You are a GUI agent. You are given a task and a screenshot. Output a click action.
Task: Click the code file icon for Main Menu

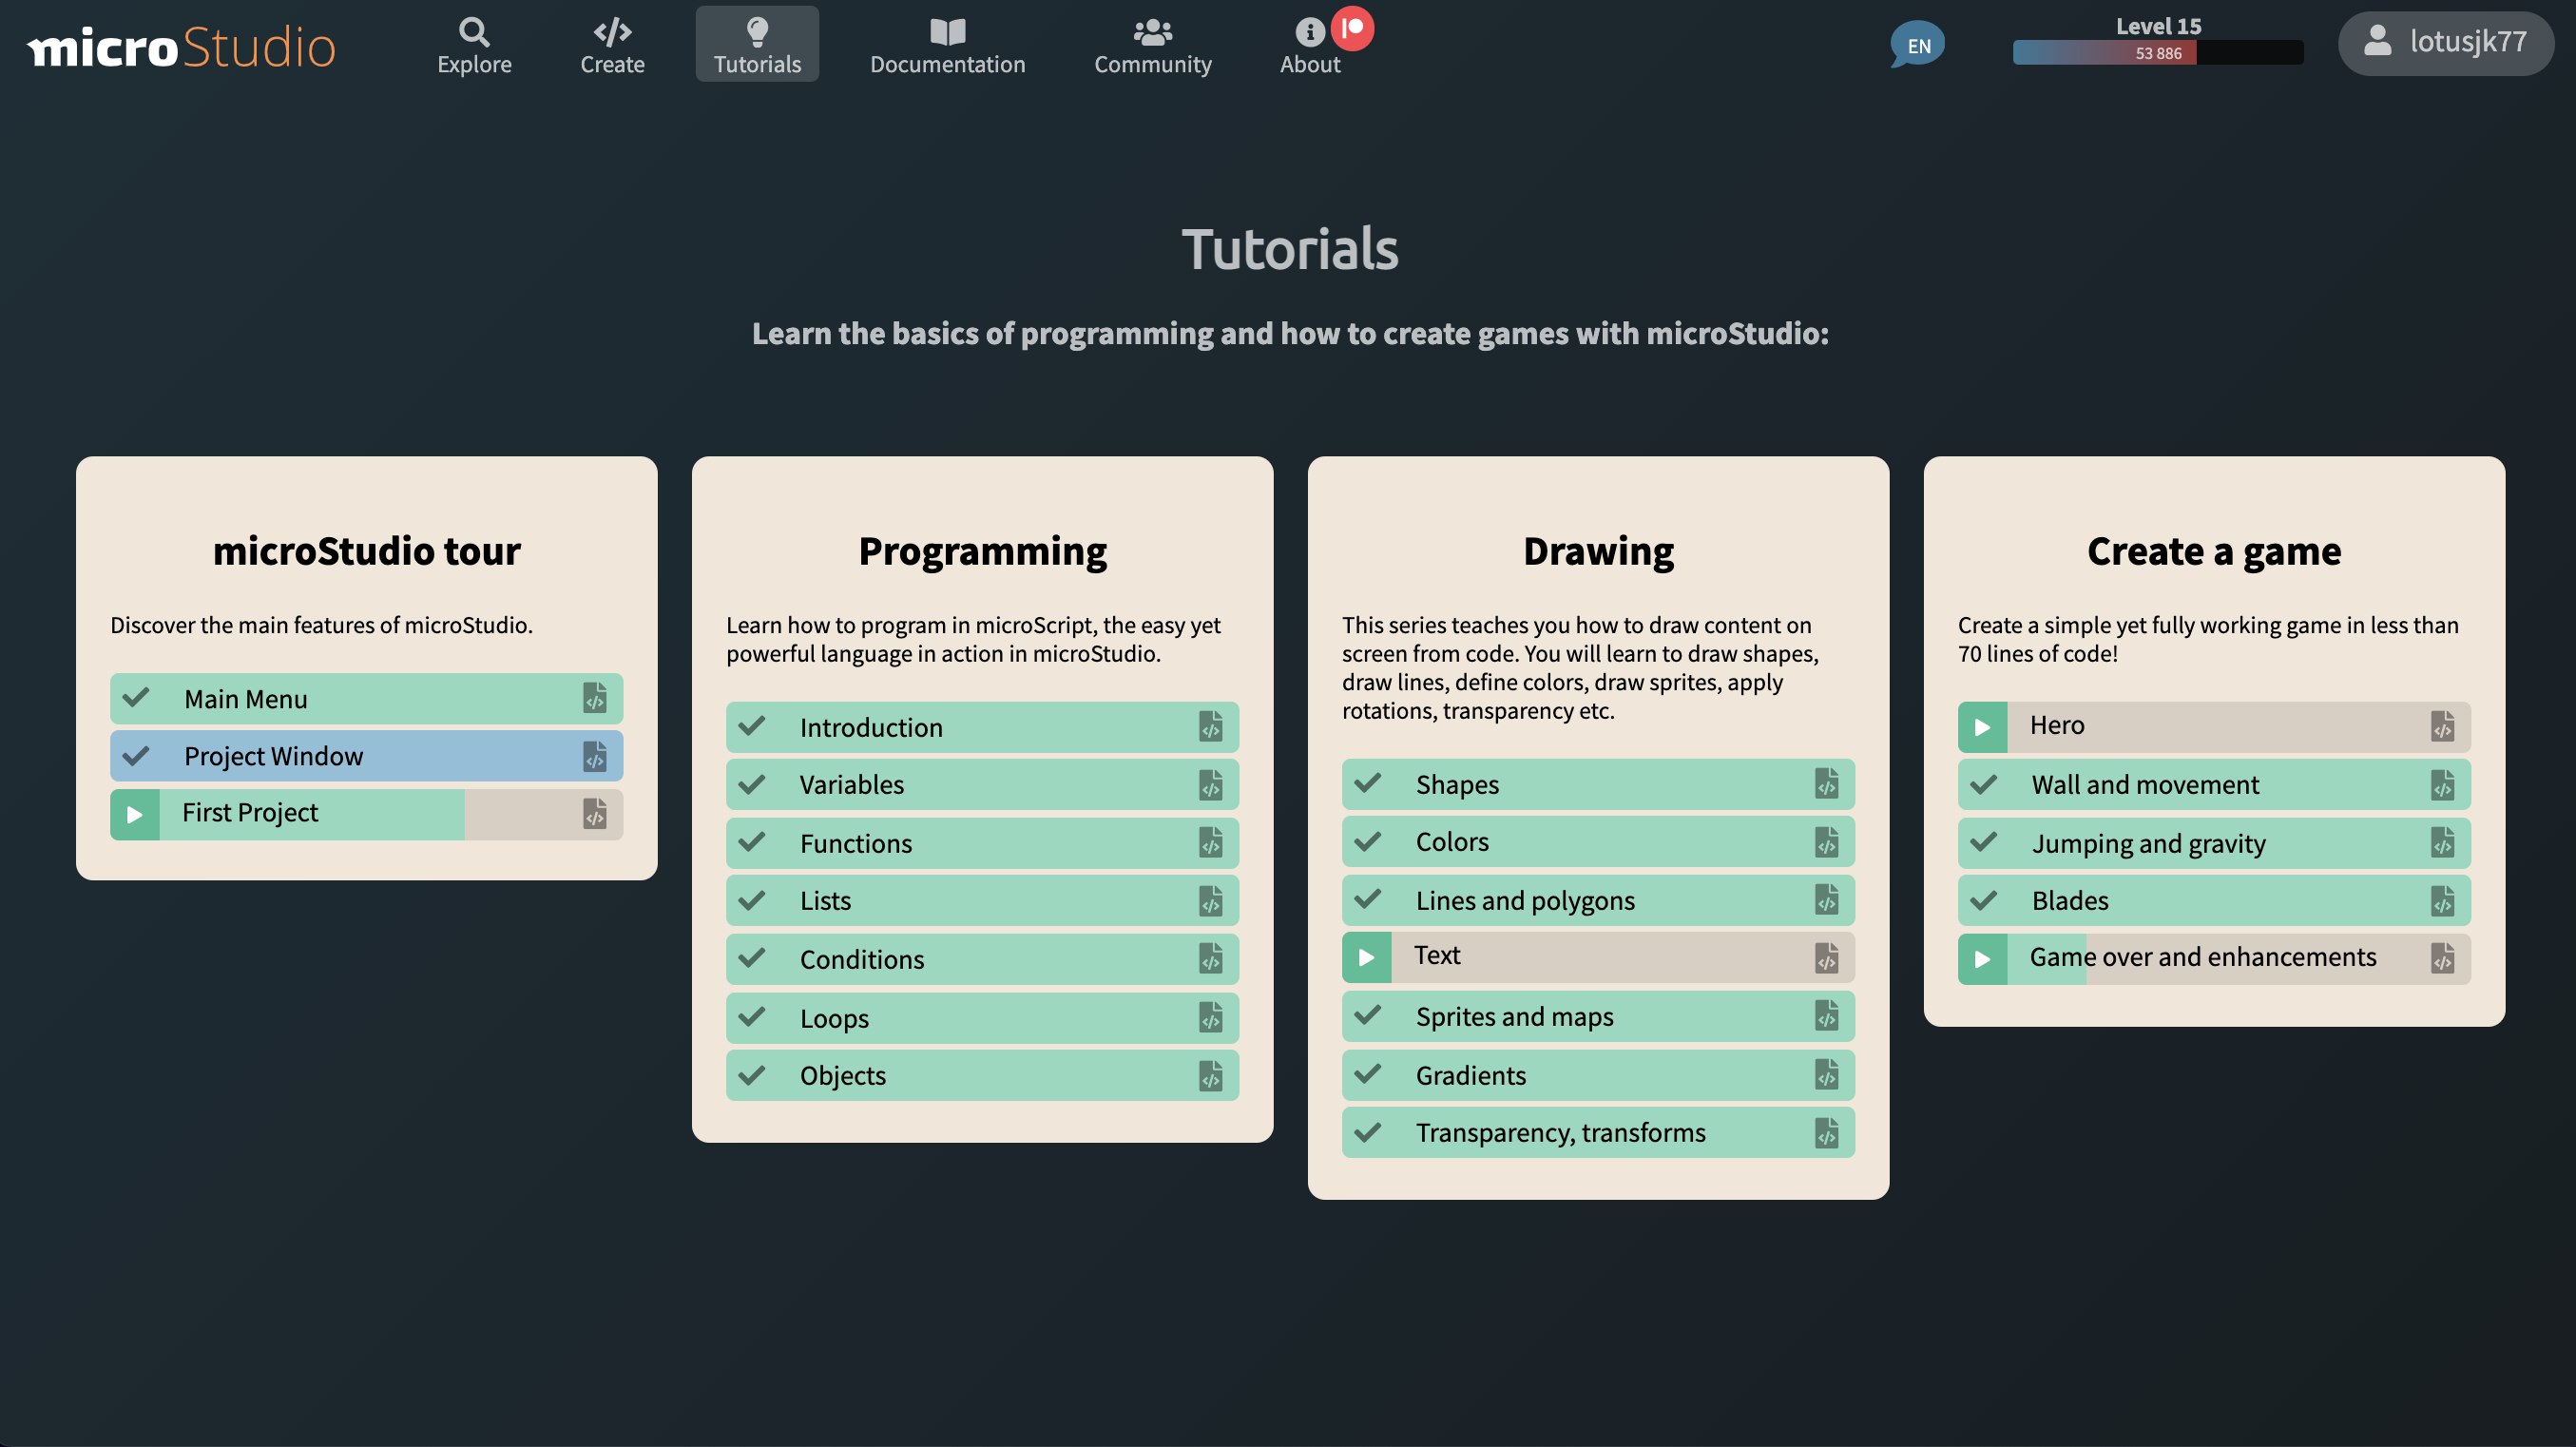595,698
